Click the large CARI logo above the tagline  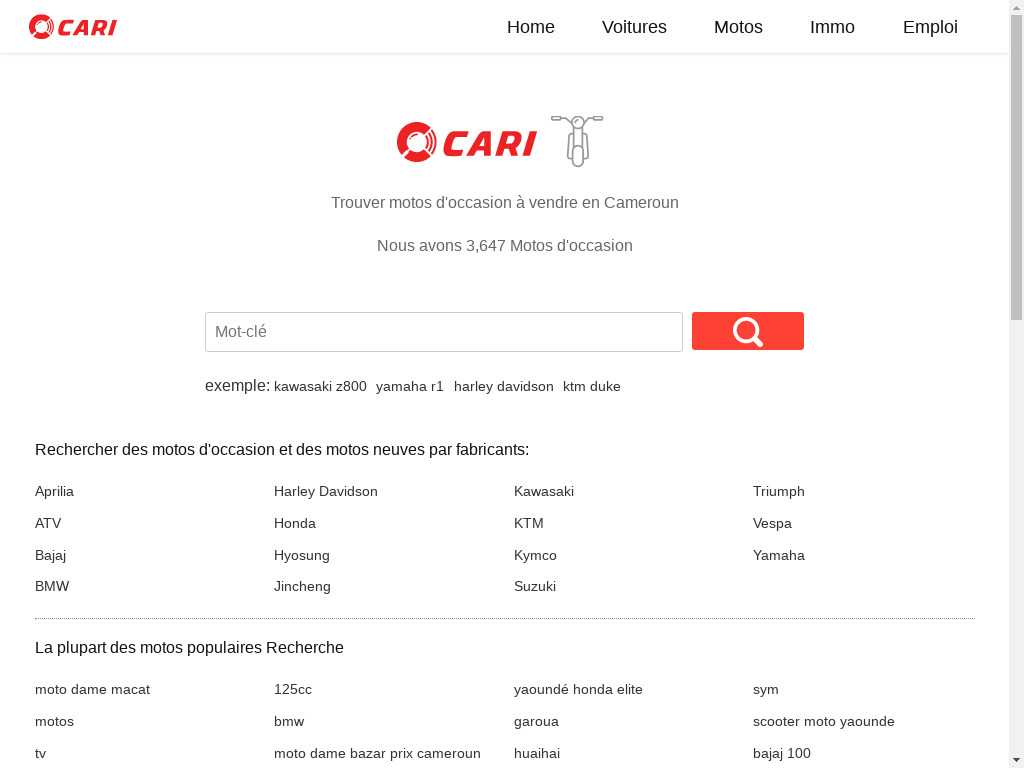click(x=466, y=142)
